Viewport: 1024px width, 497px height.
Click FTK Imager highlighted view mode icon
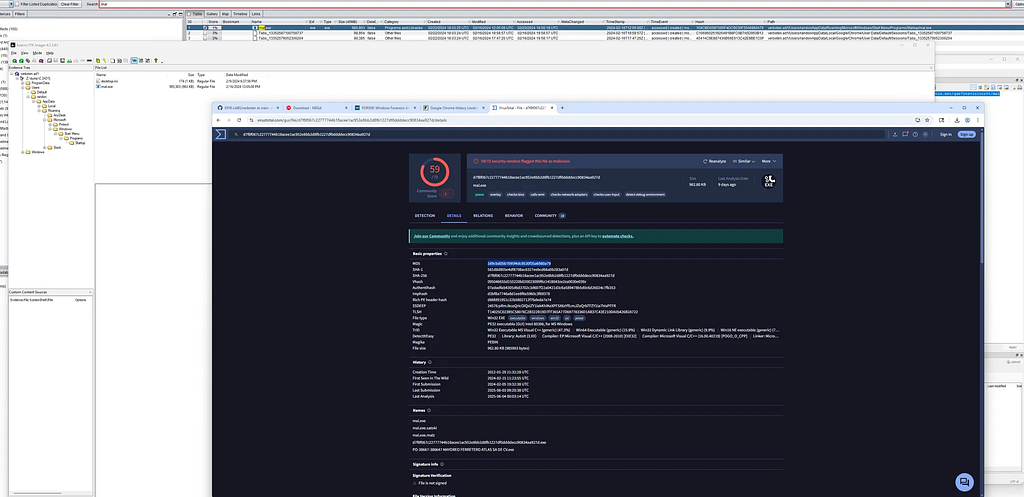tap(135, 61)
